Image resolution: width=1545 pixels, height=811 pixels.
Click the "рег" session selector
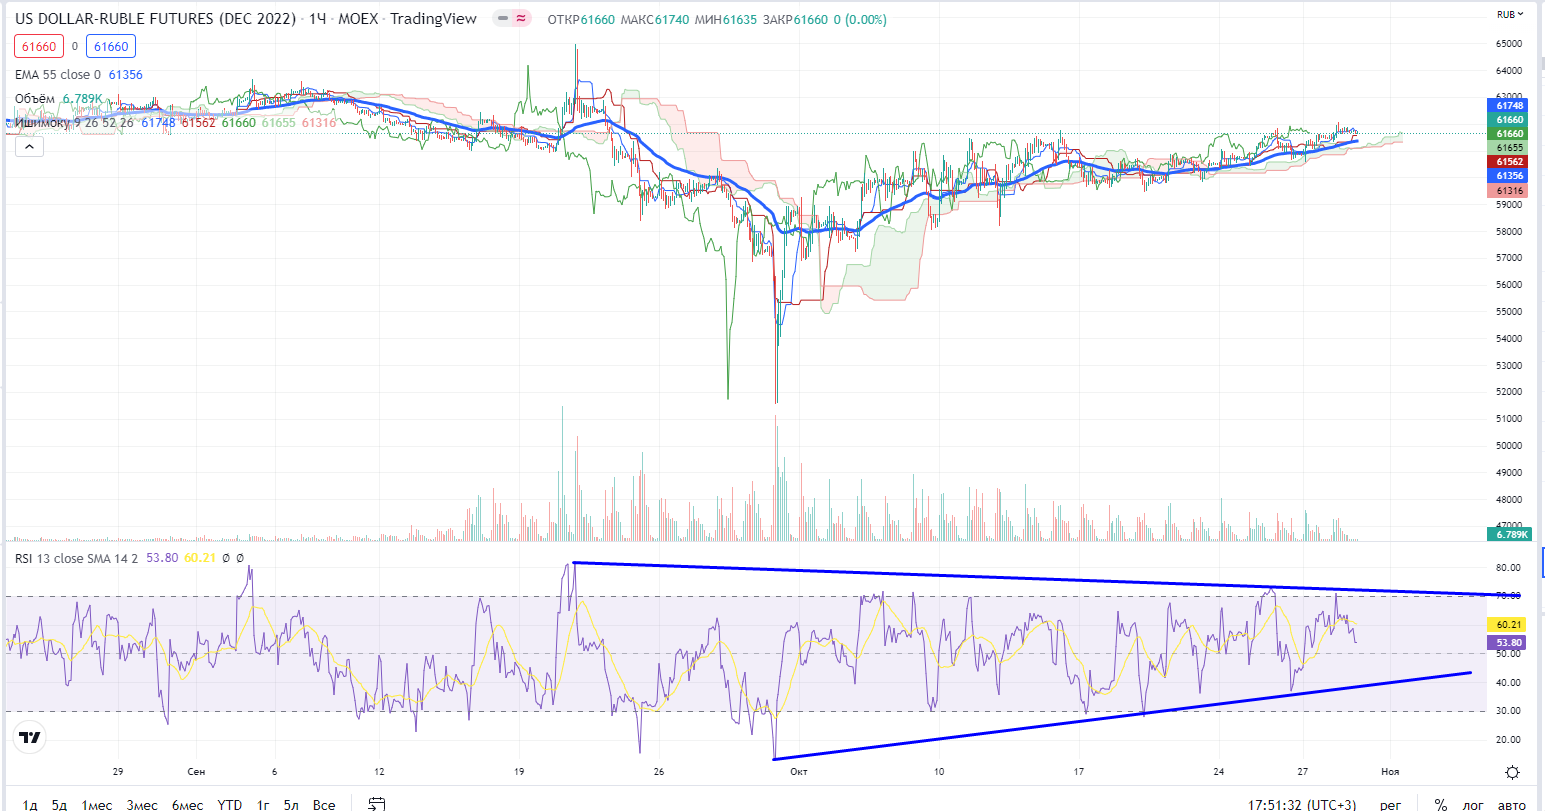point(1390,804)
